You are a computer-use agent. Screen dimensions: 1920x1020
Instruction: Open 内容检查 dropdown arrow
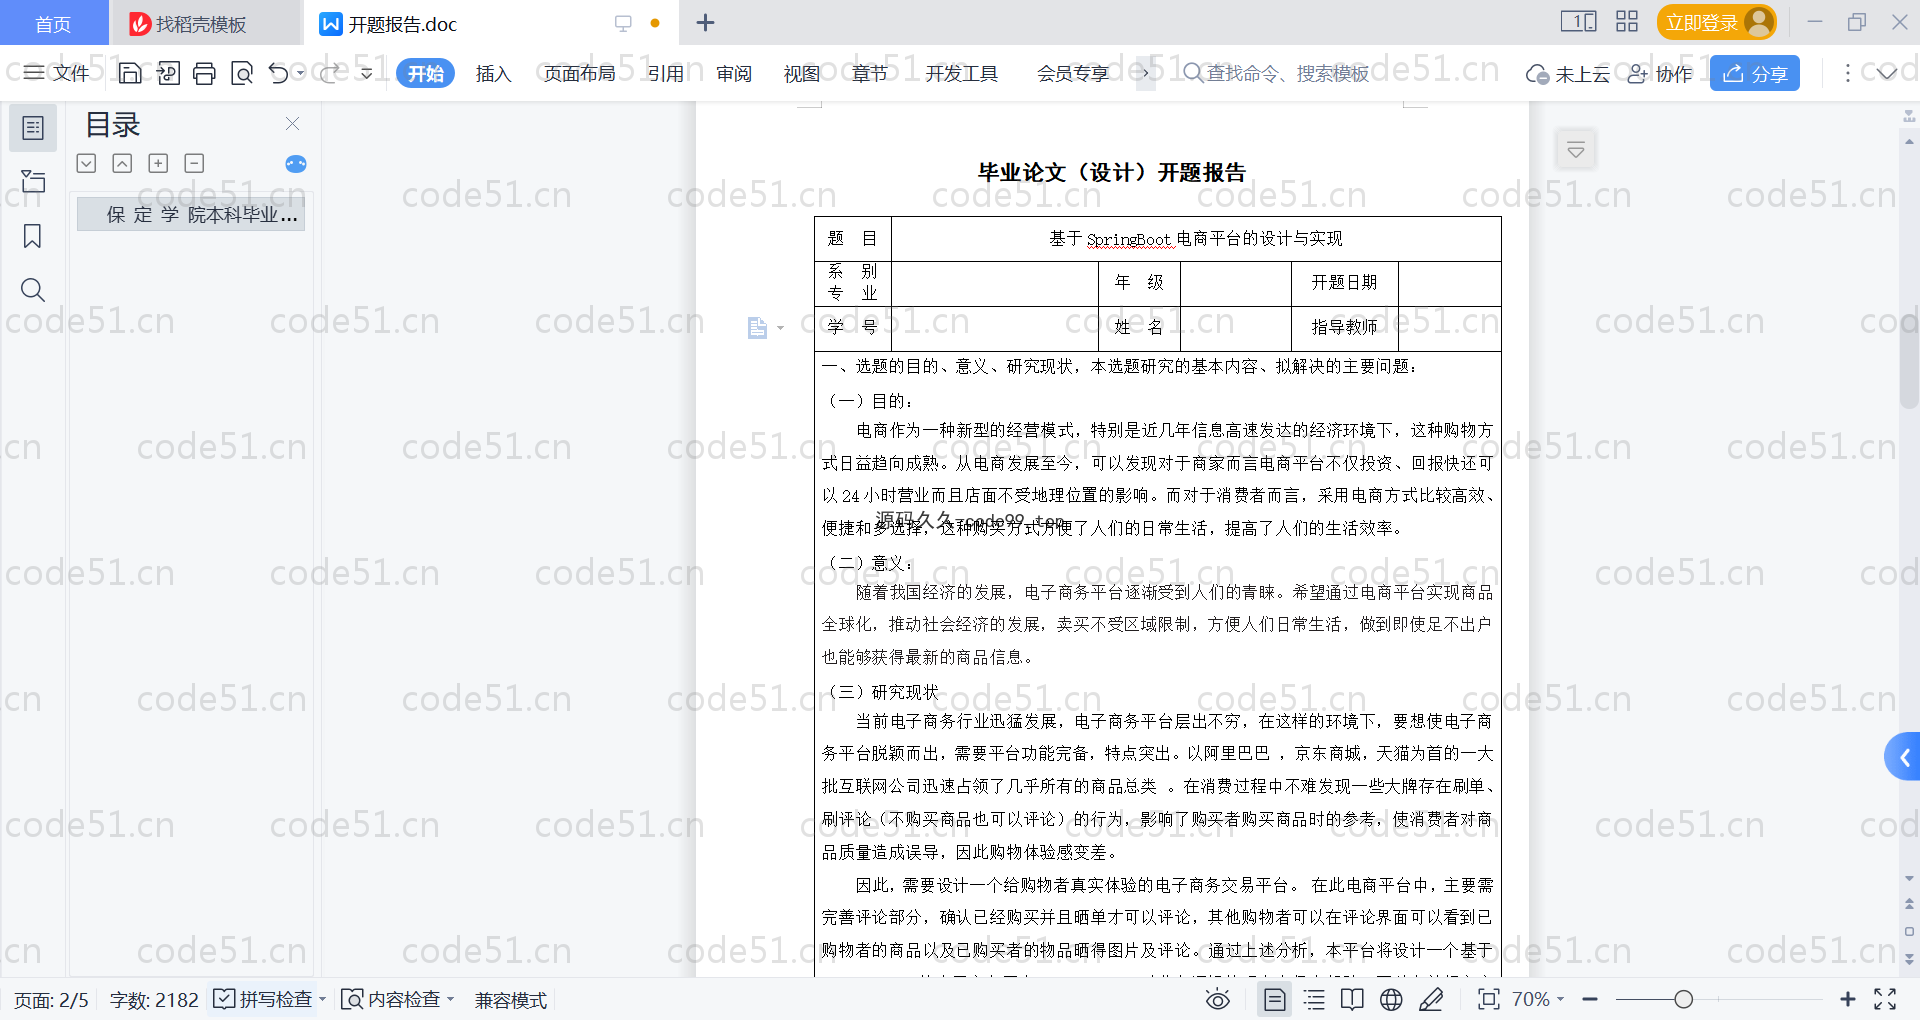(450, 999)
